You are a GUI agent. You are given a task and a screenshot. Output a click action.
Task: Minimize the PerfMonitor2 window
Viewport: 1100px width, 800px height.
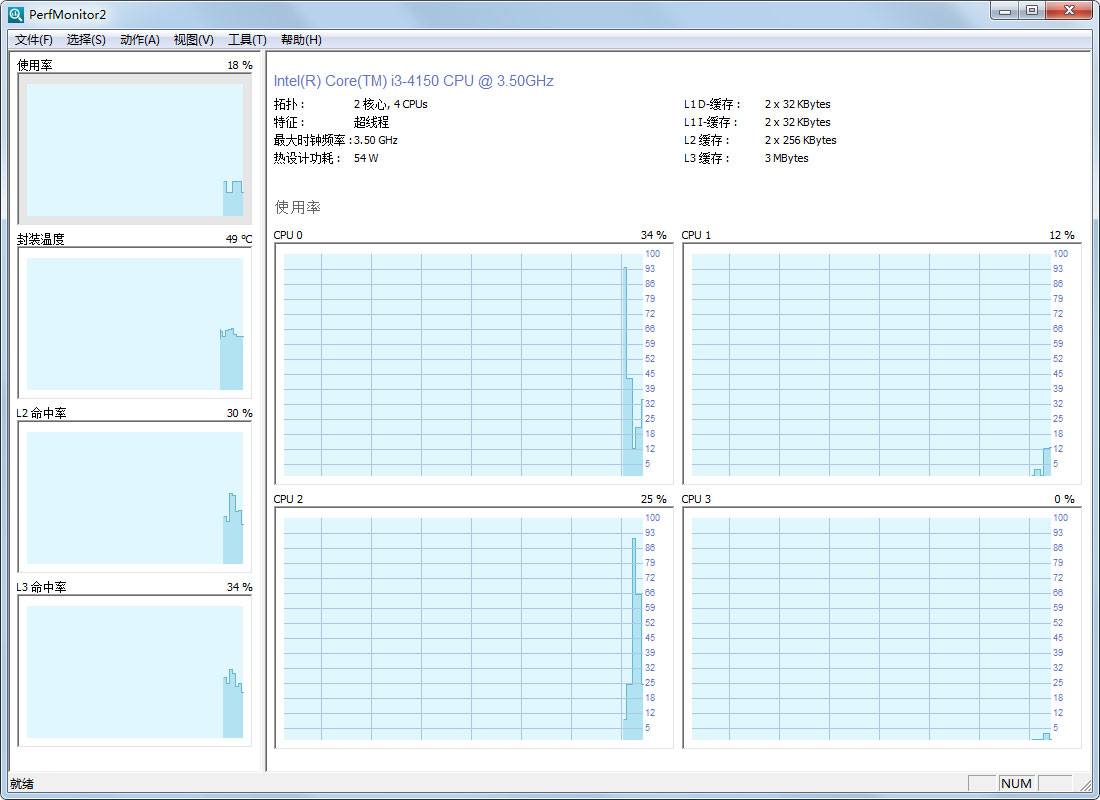pyautogui.click(x=1004, y=11)
